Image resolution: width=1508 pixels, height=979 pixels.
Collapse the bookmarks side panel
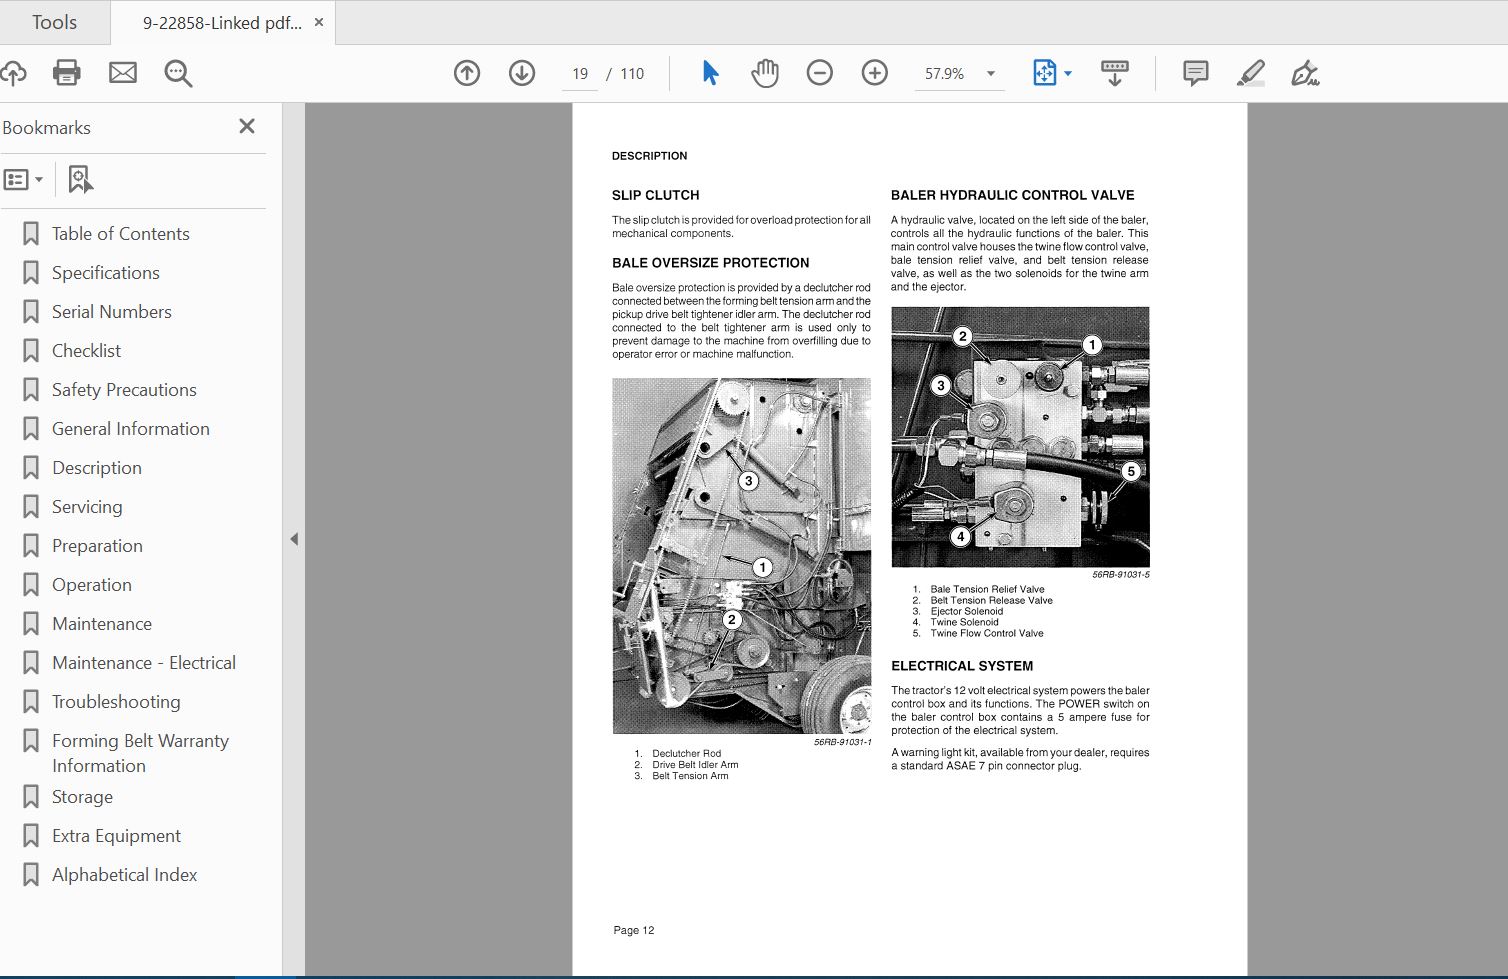(294, 539)
